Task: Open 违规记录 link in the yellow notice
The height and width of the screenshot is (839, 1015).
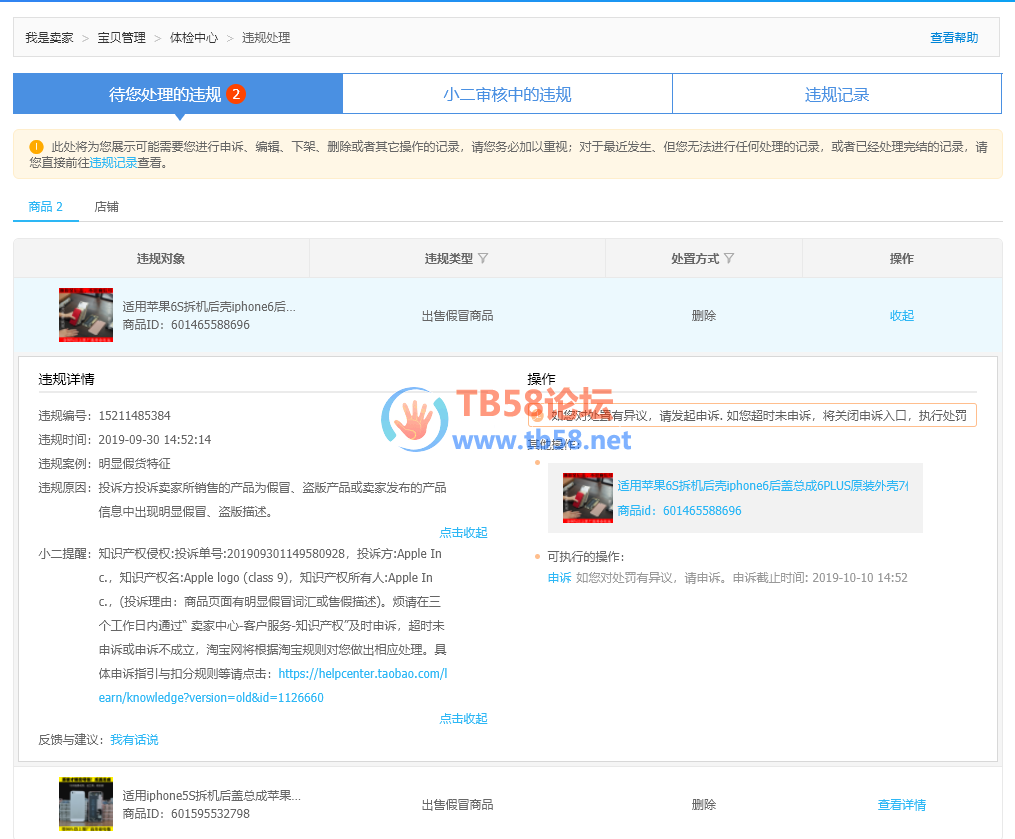Action: 113,163
